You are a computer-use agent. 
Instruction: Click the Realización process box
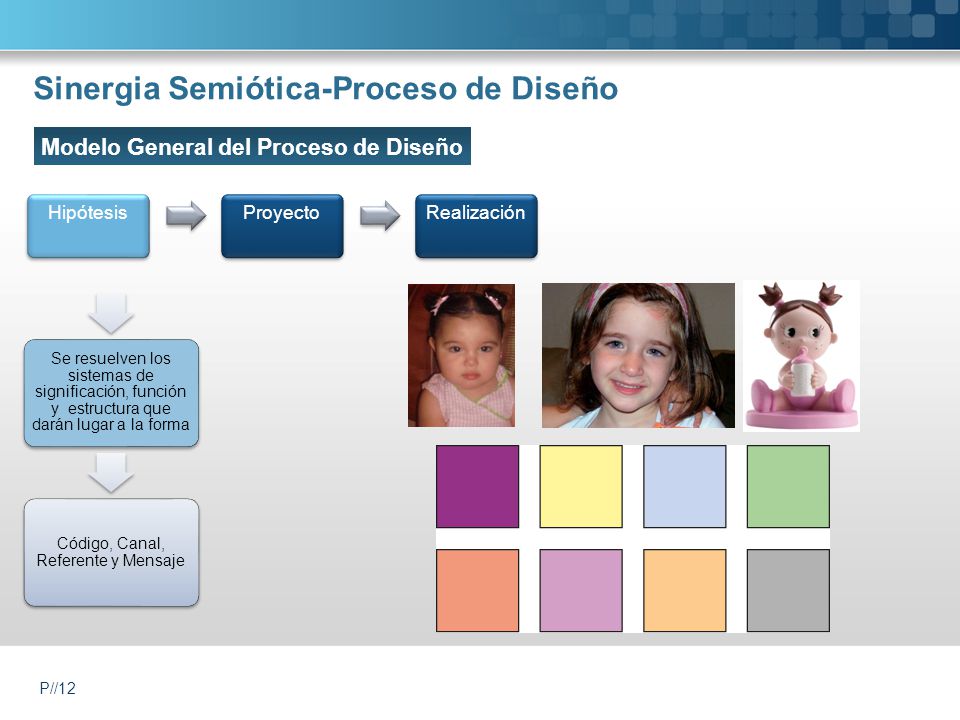[x=476, y=226]
